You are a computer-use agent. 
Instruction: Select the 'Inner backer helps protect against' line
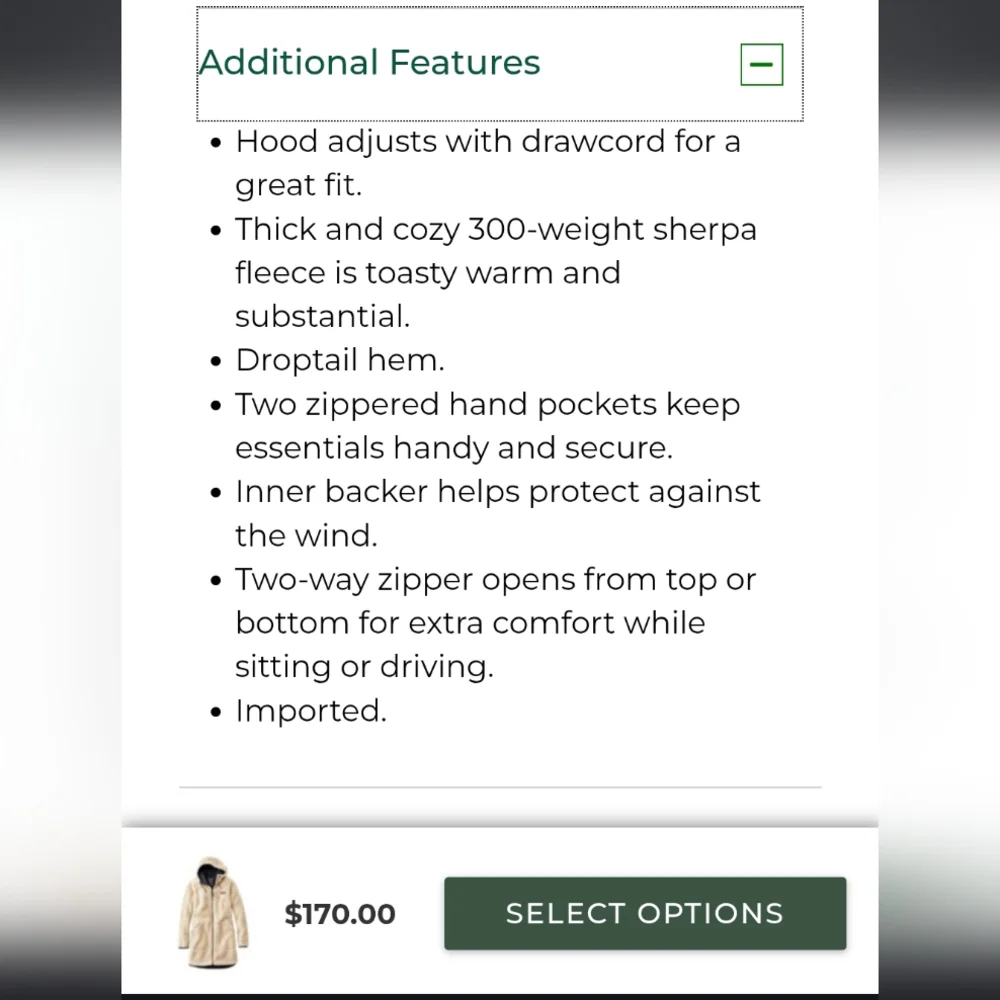[x=497, y=492]
